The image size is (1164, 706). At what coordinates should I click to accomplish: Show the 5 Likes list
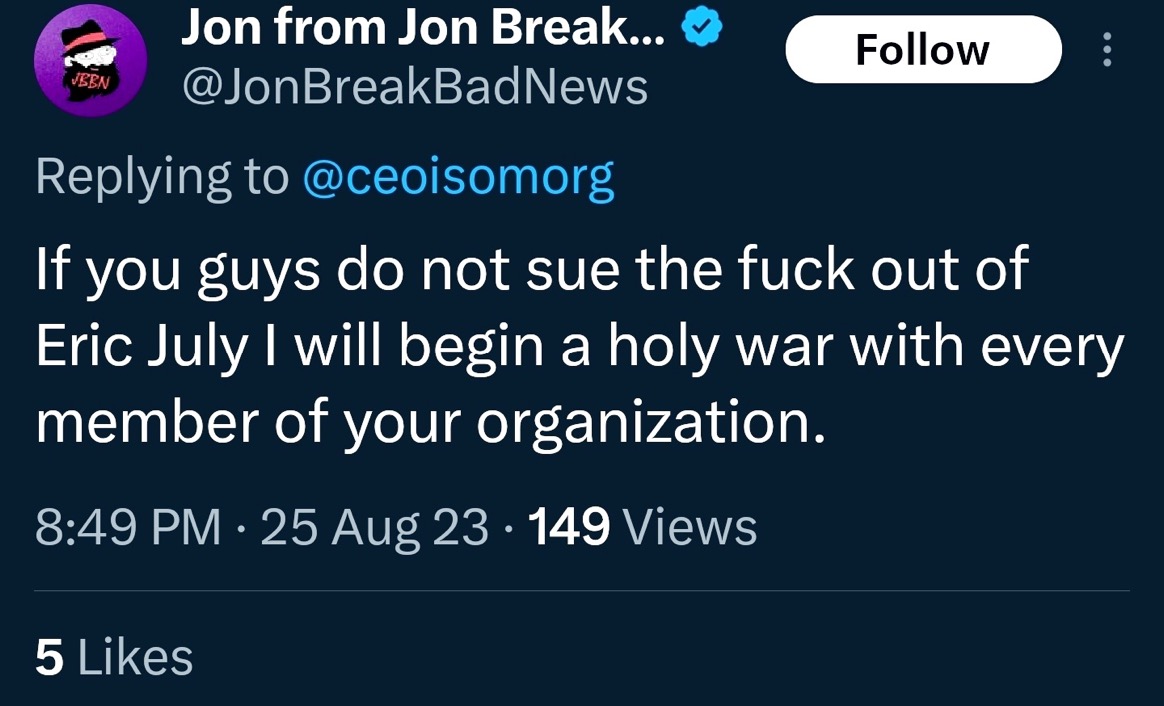pyautogui.click(x=114, y=658)
